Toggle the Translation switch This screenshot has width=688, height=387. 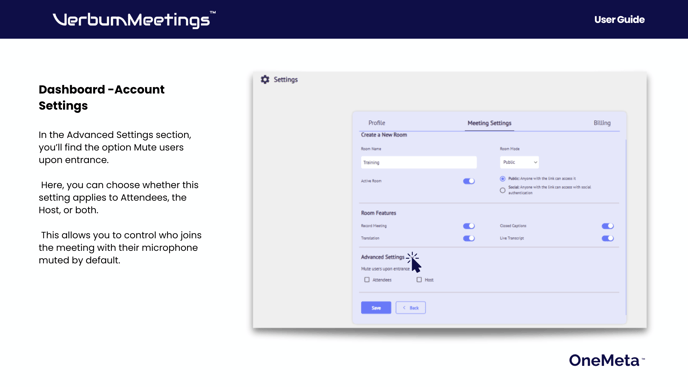coord(469,238)
